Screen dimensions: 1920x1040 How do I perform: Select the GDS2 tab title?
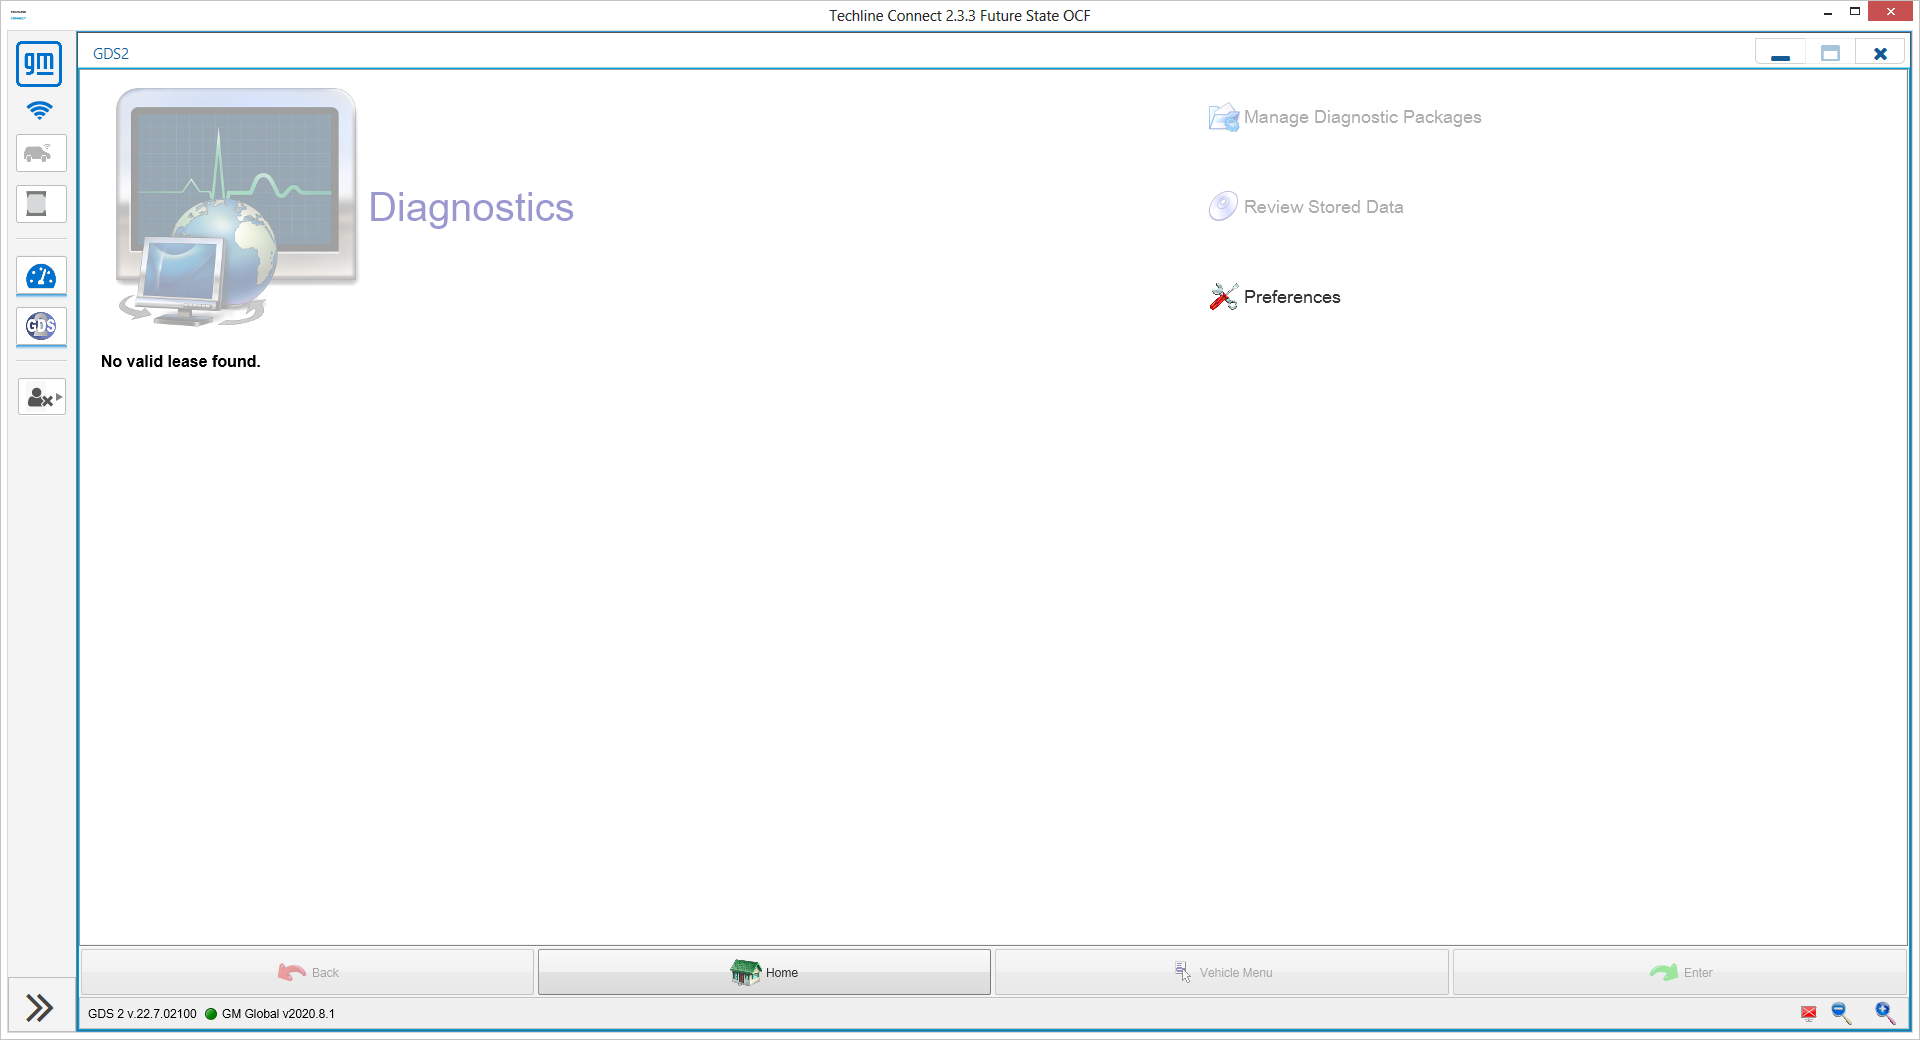click(111, 54)
